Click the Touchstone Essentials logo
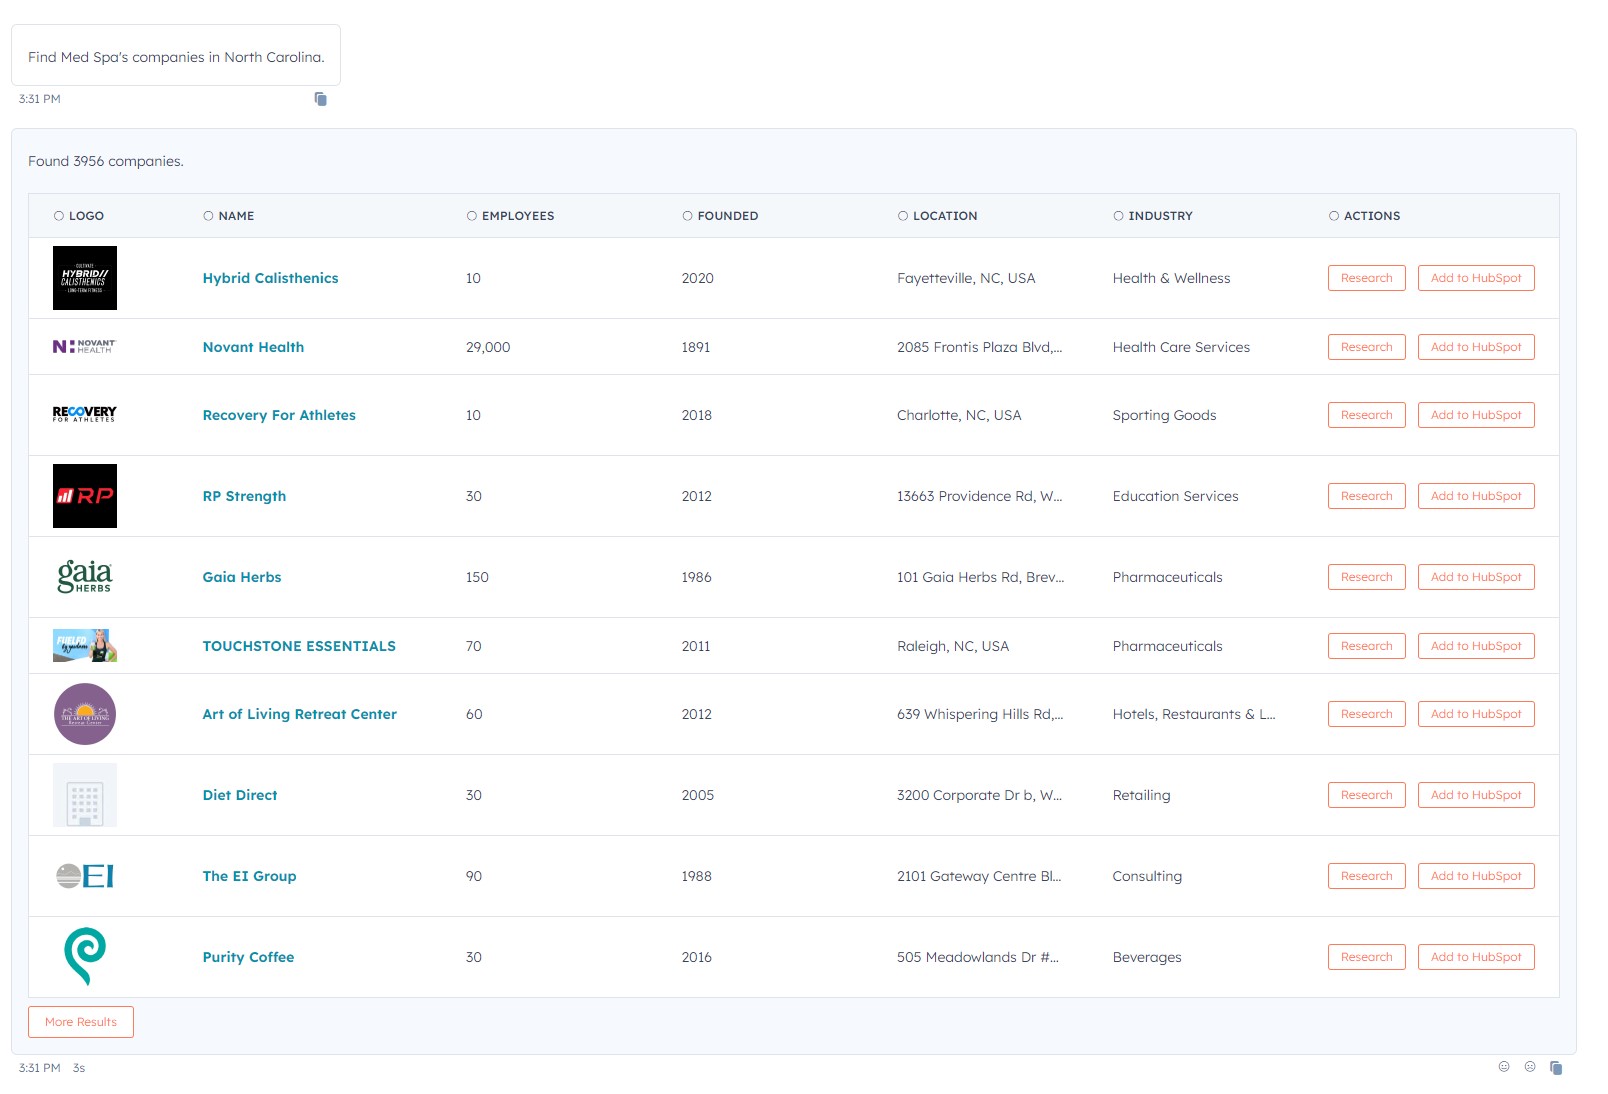 click(x=85, y=646)
